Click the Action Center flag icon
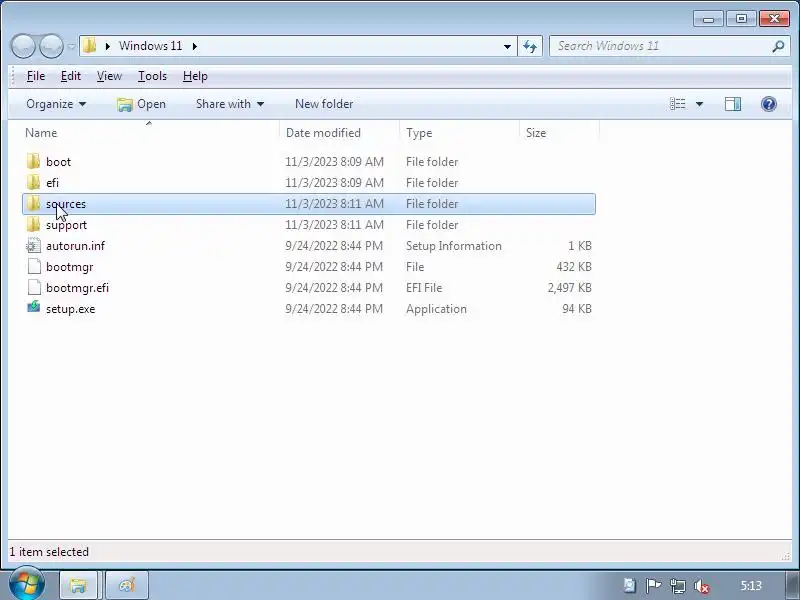 pos(653,586)
